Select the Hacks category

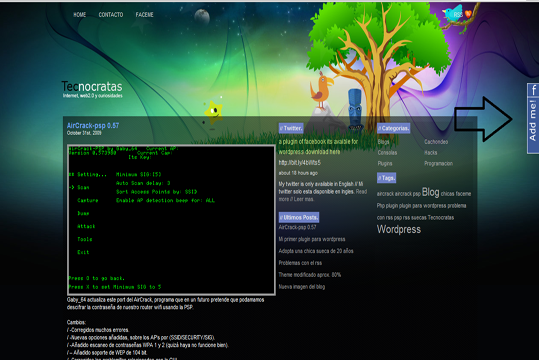(430, 153)
